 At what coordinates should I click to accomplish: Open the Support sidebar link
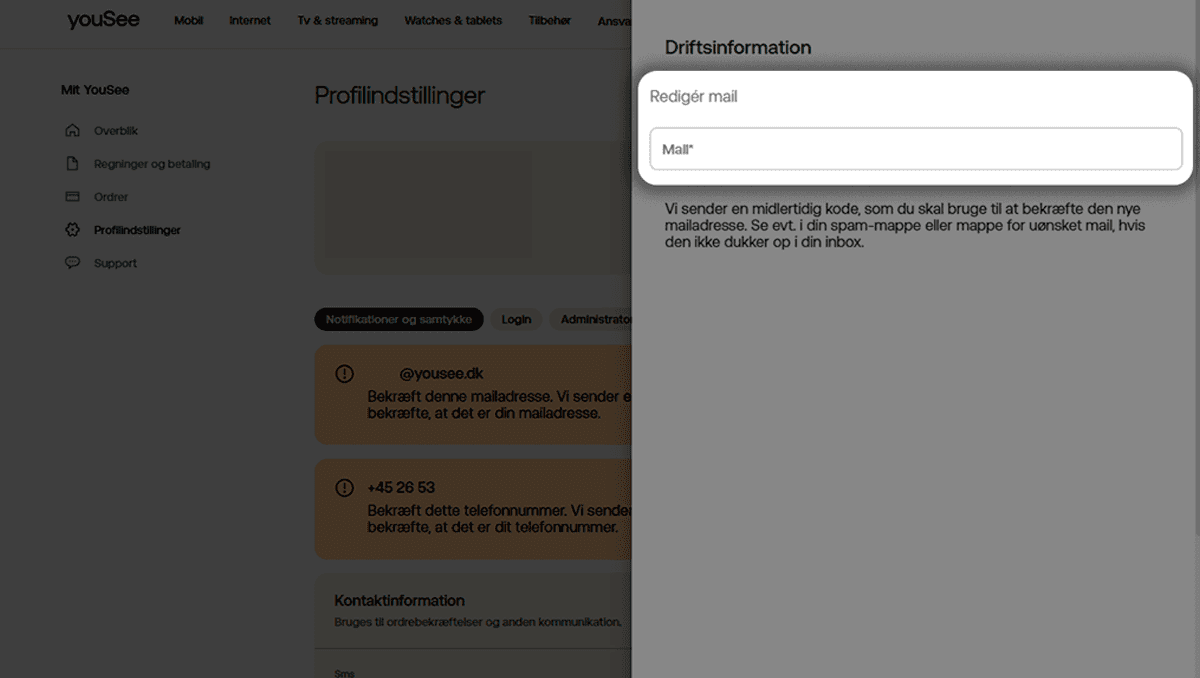pyautogui.click(x=115, y=262)
